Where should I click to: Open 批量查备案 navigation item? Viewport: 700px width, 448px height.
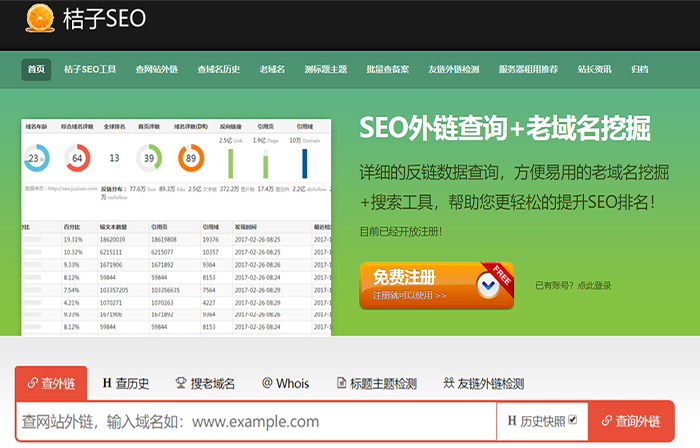388,69
